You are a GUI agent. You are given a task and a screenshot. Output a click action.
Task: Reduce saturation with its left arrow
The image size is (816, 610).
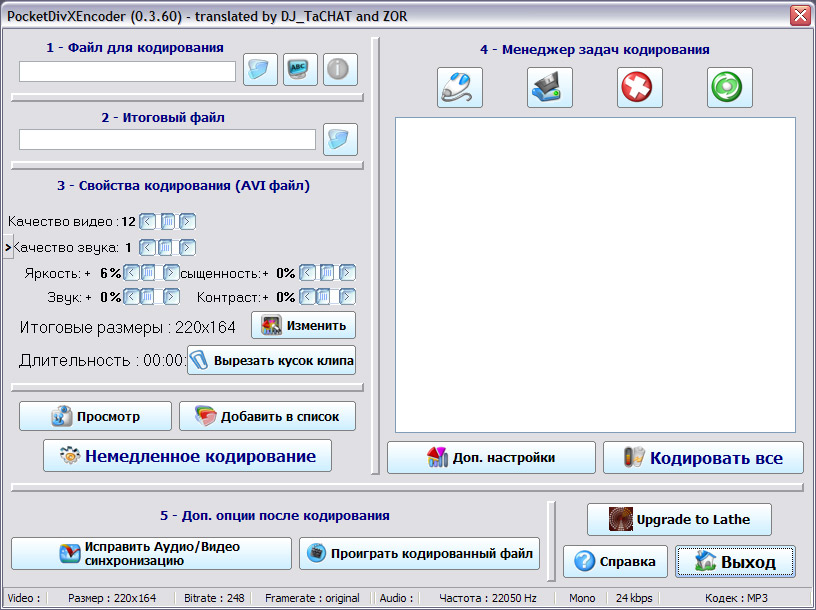coord(308,272)
